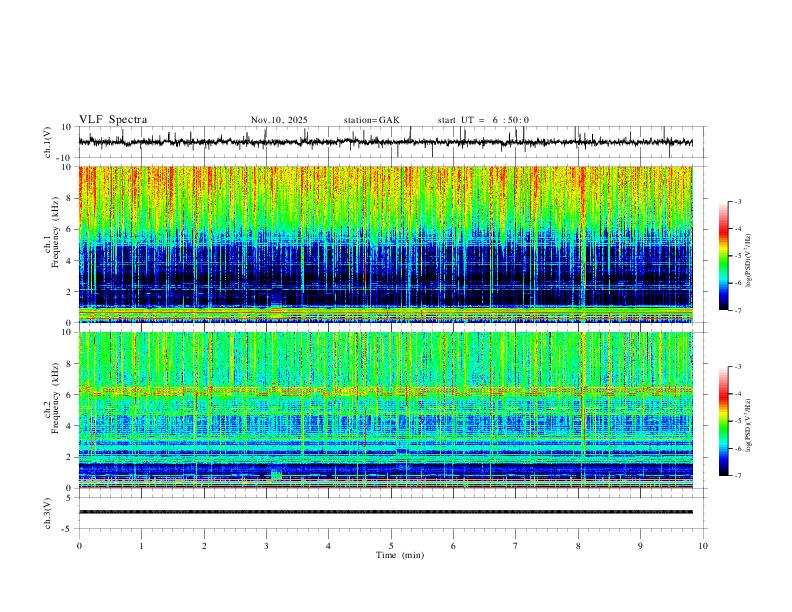792x612 pixels.
Task: Click the date label "Nov.10, 2025"
Action: point(279,120)
